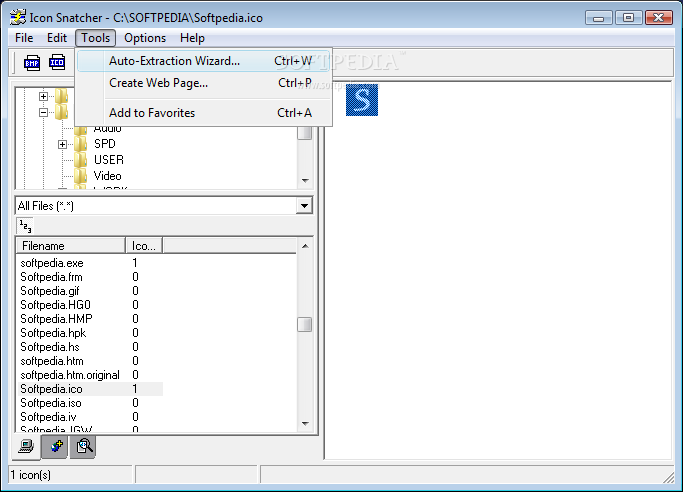Select the blue S icon thumbnail
The width and height of the screenshot is (683, 492).
(362, 100)
